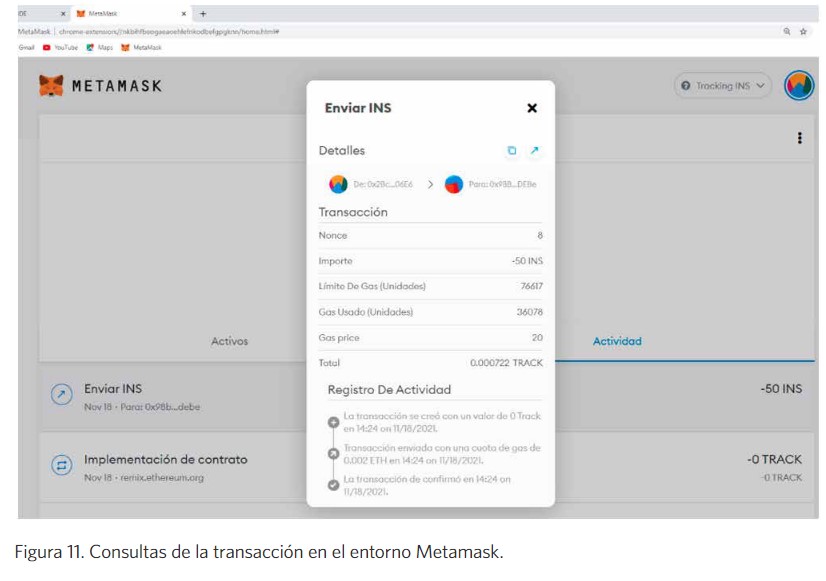Click the MetaMask fox logo
This screenshot has height=581, width=826.
click(51, 85)
